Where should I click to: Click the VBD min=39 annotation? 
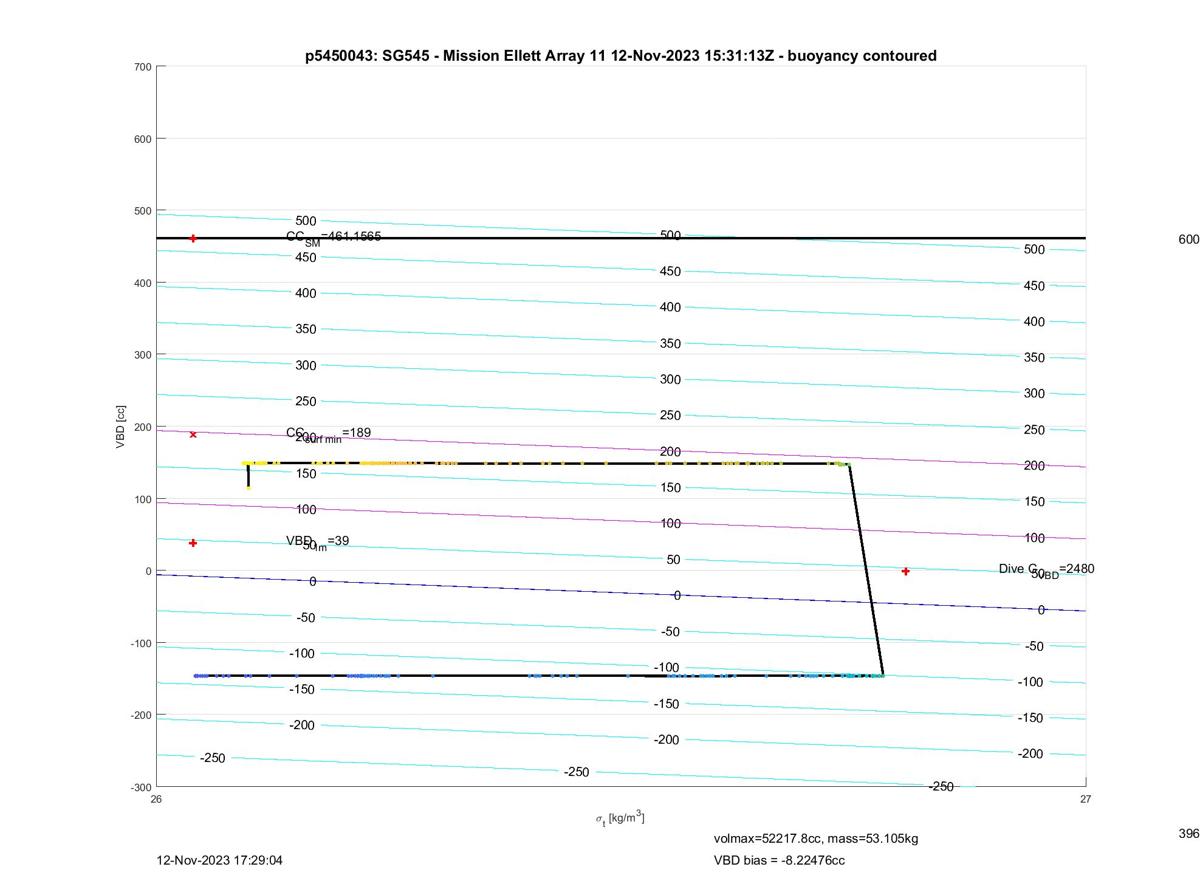coord(317,542)
